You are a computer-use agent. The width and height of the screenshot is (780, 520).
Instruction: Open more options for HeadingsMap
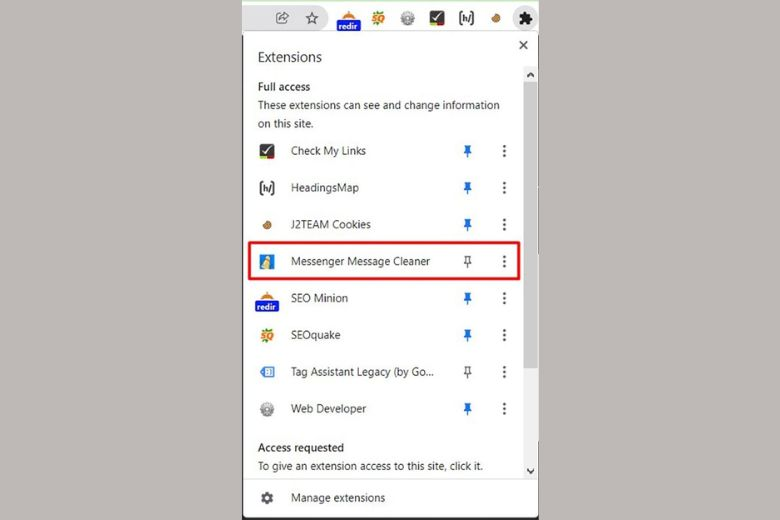coord(504,188)
